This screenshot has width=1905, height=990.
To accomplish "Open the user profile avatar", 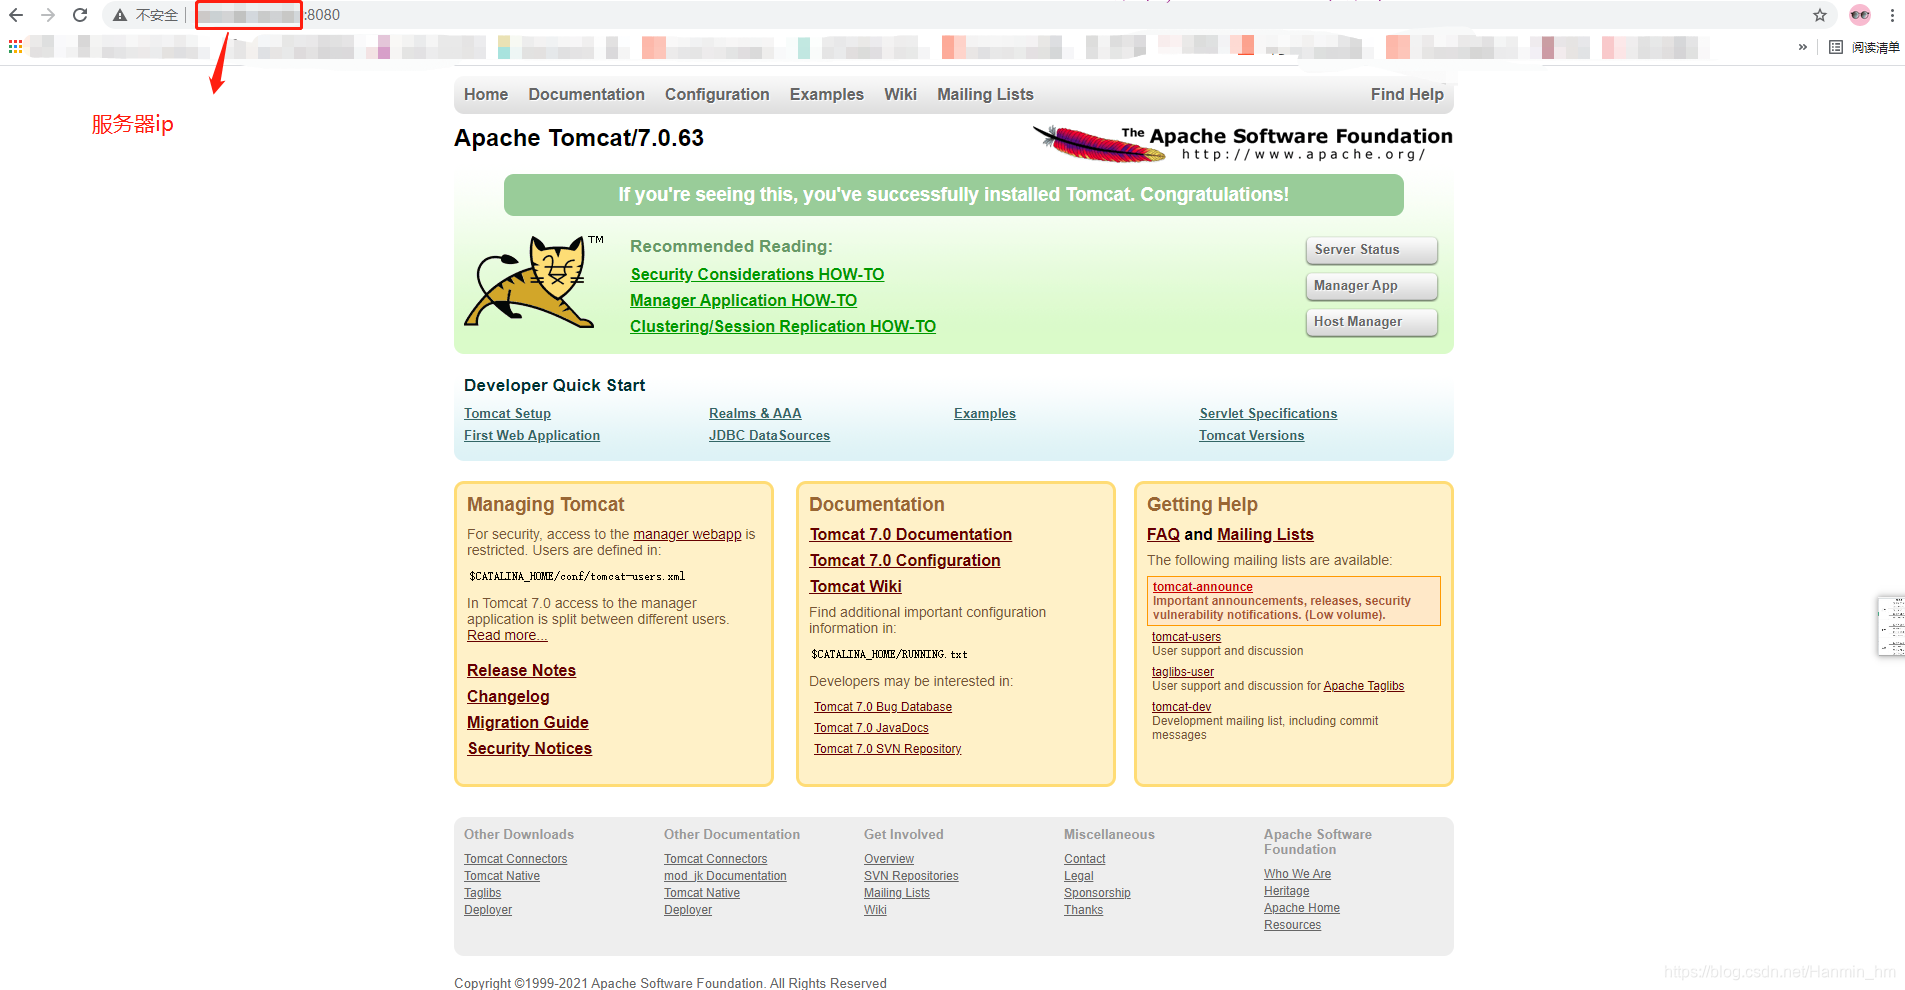I will point(1860,15).
